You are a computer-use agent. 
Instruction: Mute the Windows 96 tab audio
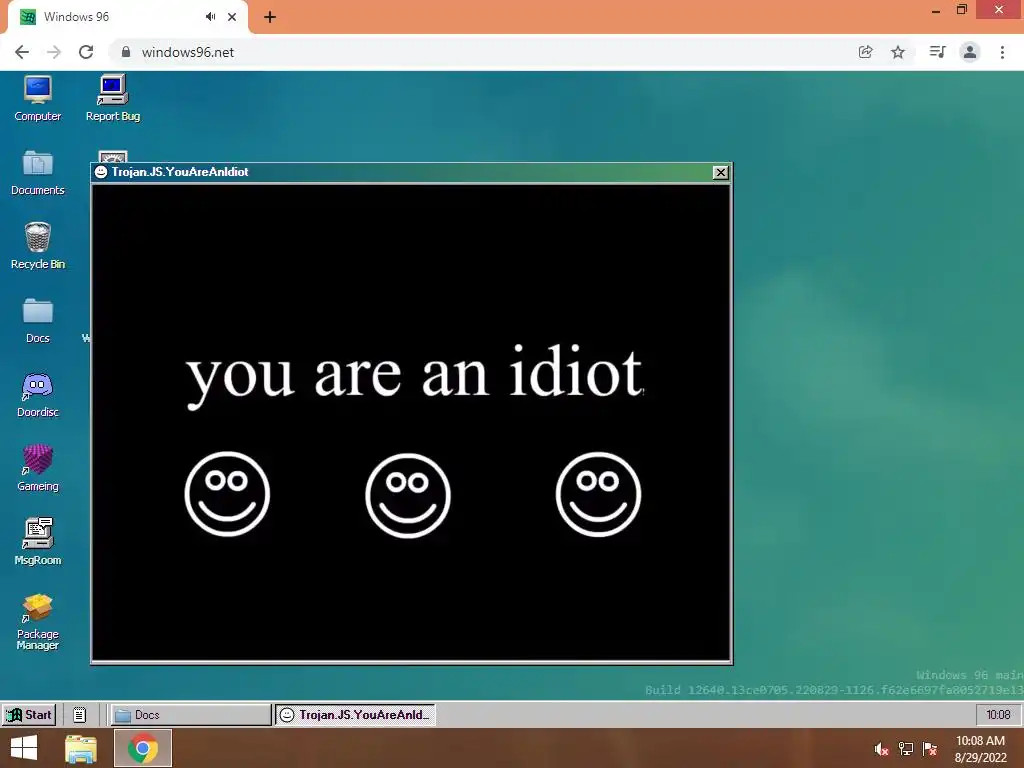coord(210,17)
